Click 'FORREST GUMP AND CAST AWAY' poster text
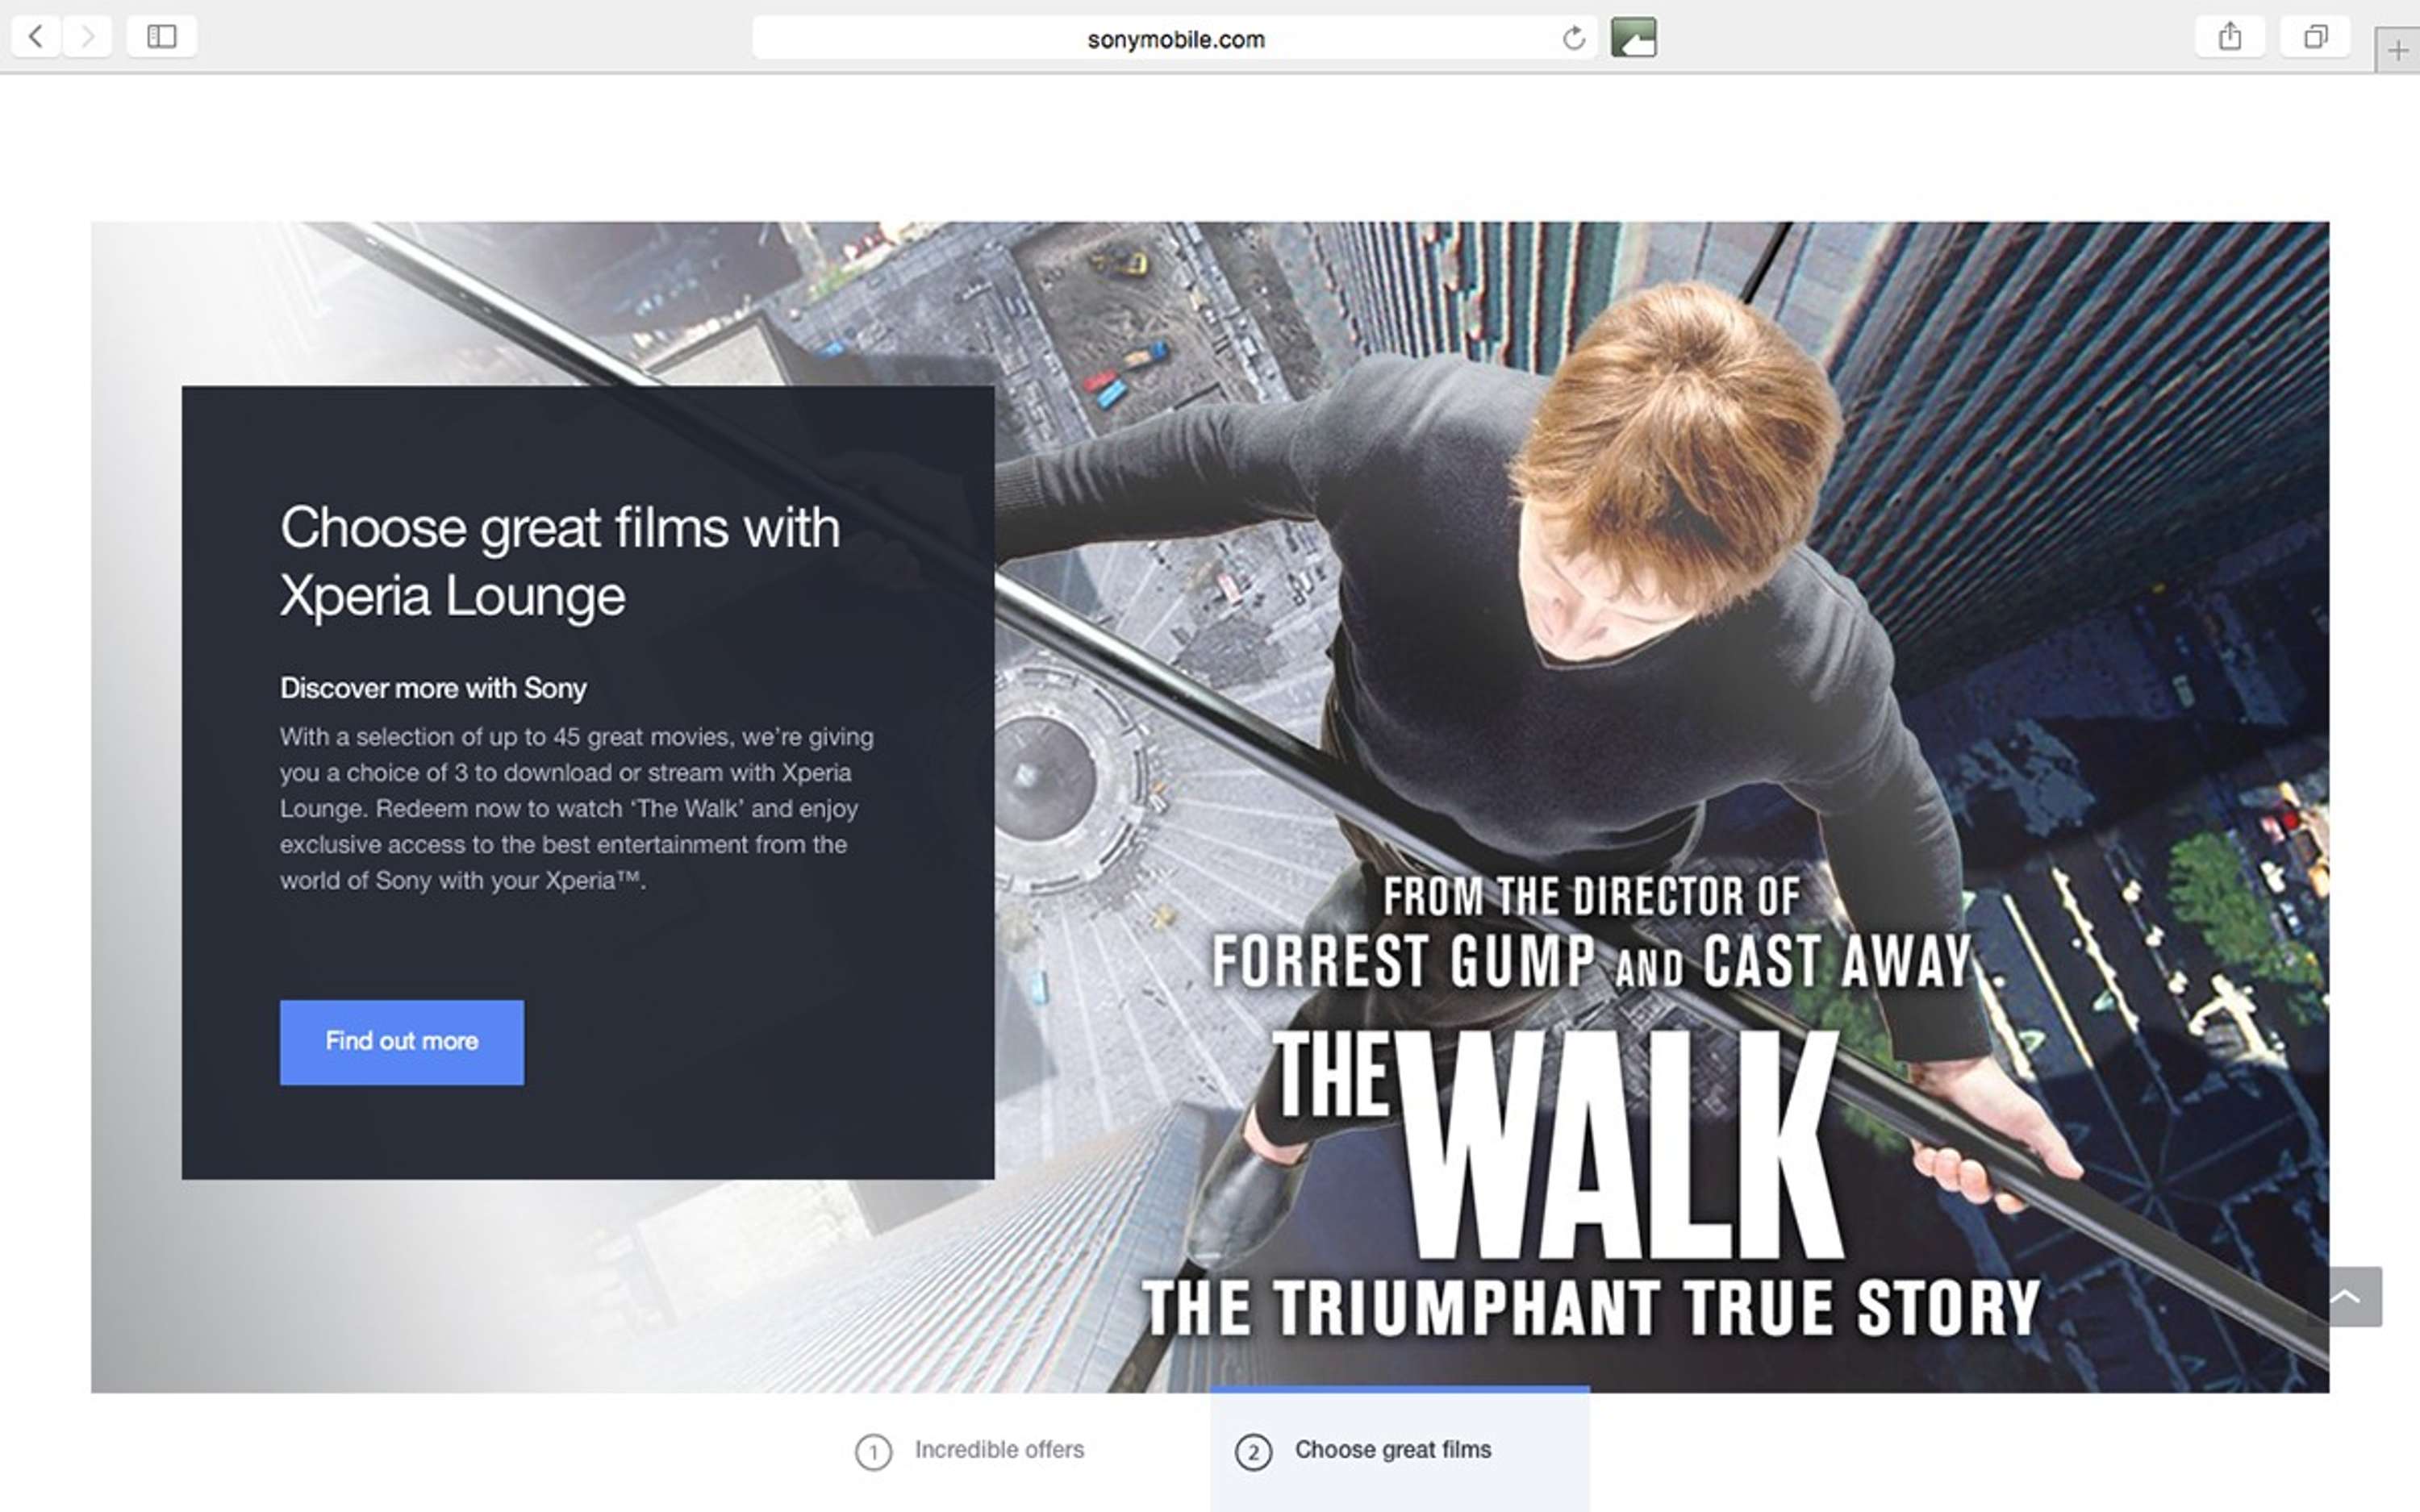Image resolution: width=2420 pixels, height=1512 pixels. (x=1591, y=961)
